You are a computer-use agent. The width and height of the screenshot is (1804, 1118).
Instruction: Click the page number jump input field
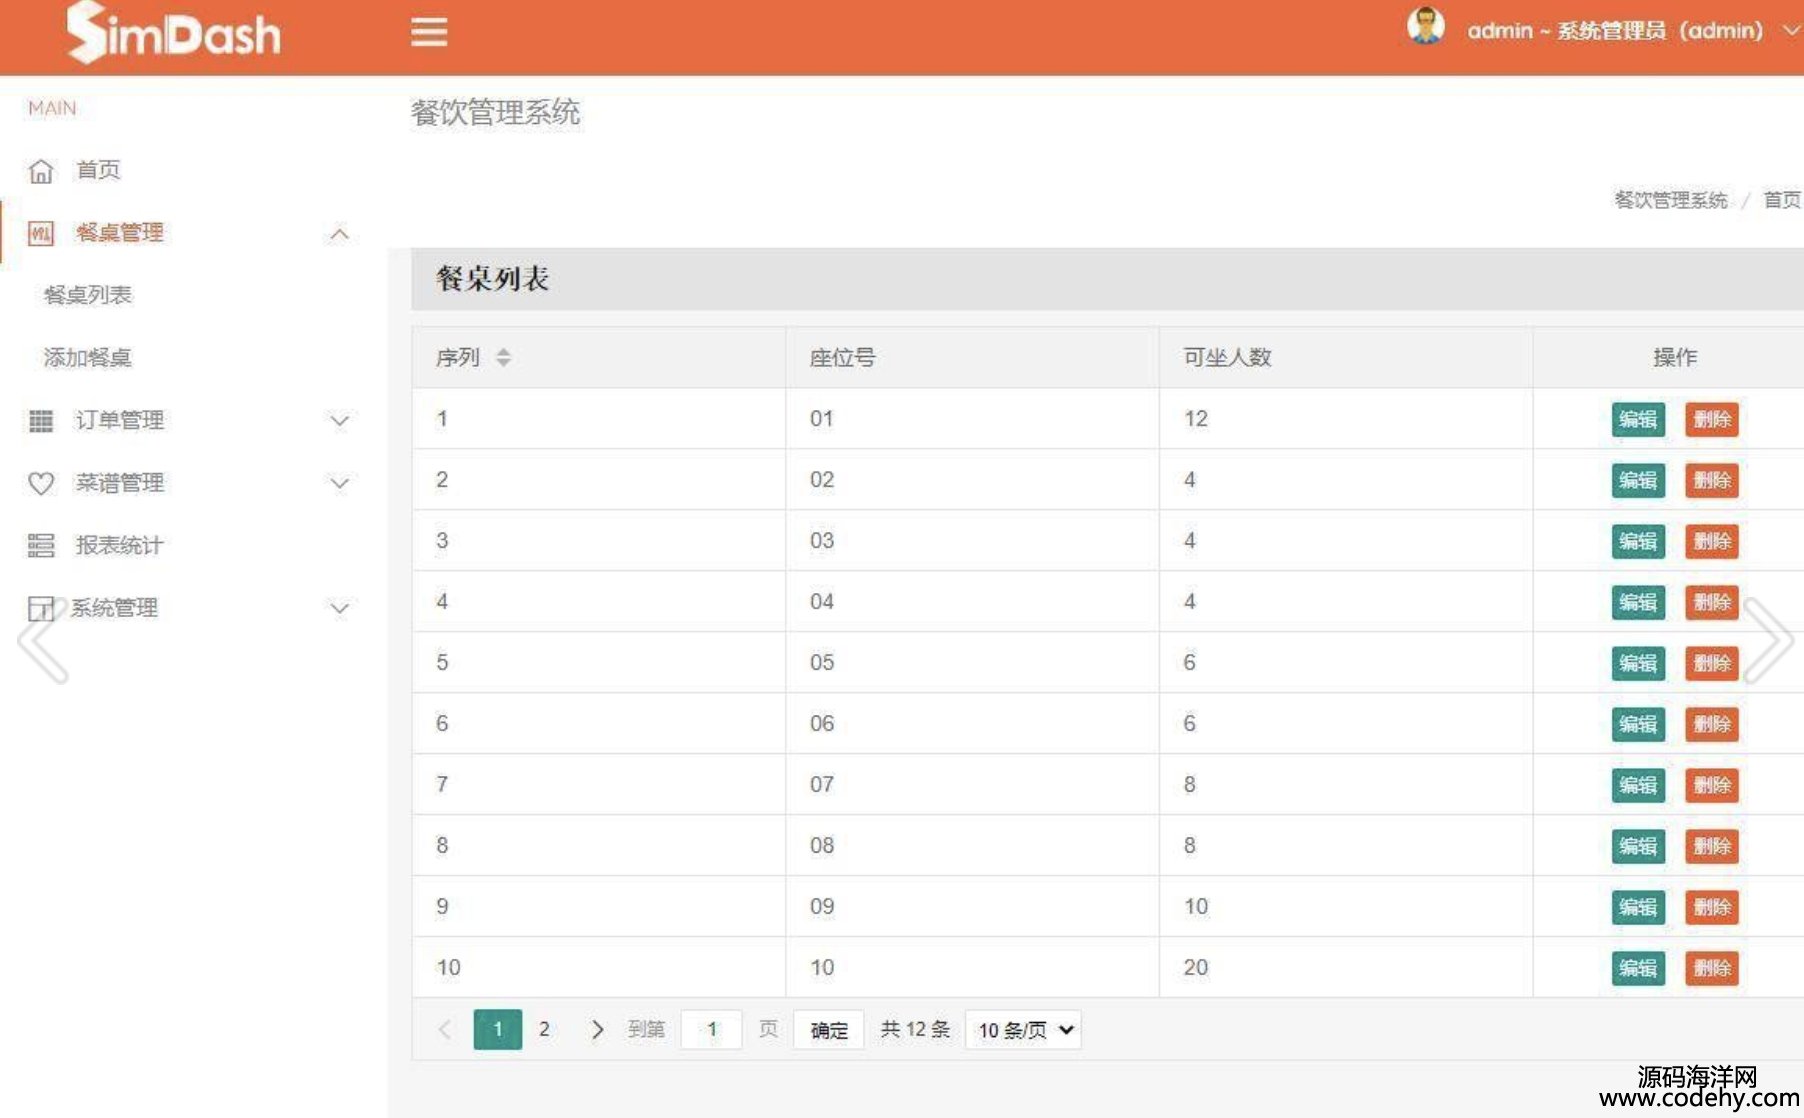711,1029
